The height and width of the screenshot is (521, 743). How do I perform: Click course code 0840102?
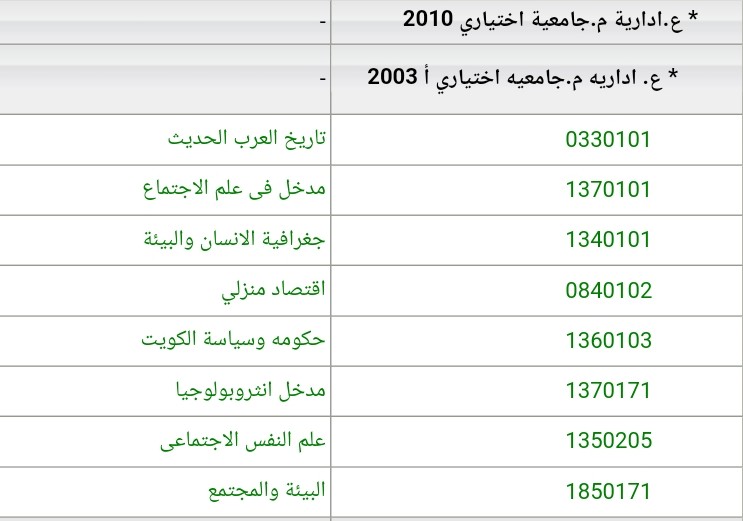tap(609, 290)
